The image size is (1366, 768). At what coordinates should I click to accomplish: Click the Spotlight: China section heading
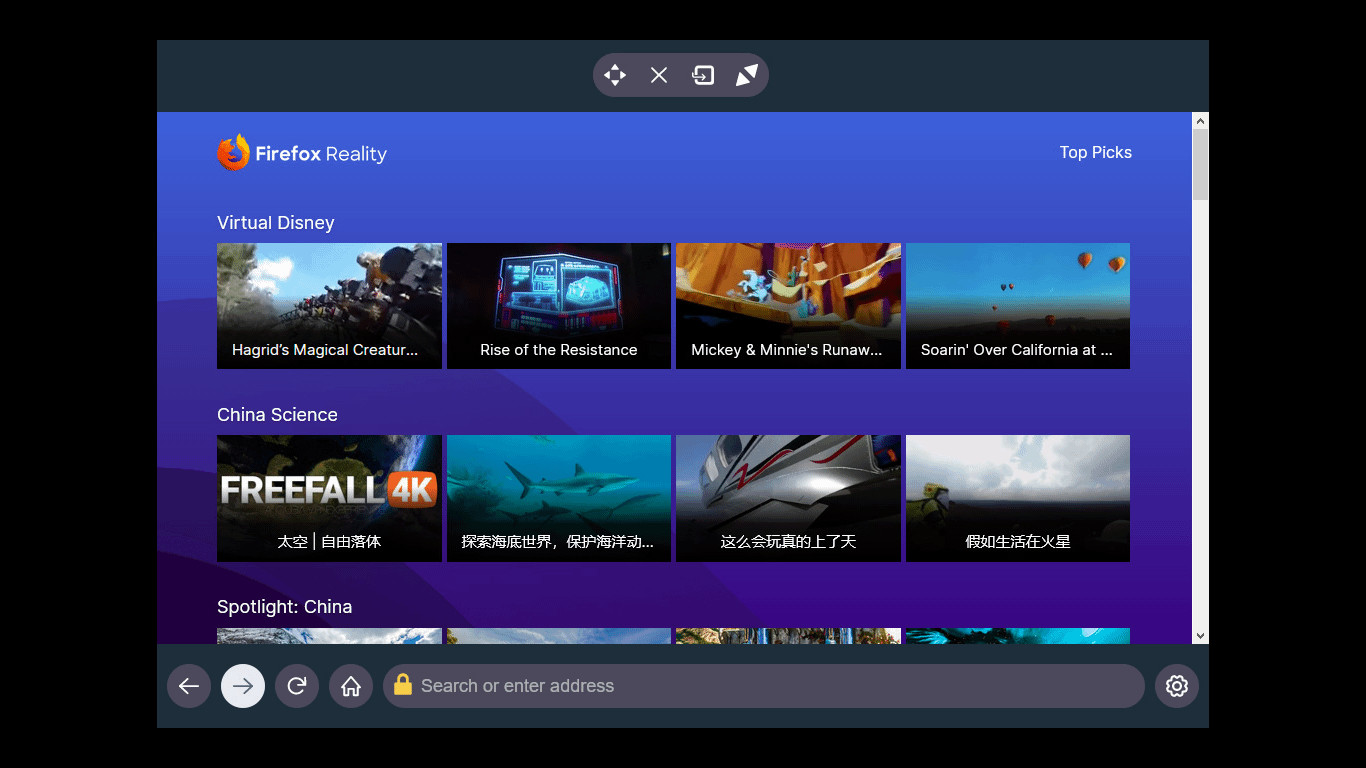(x=285, y=607)
